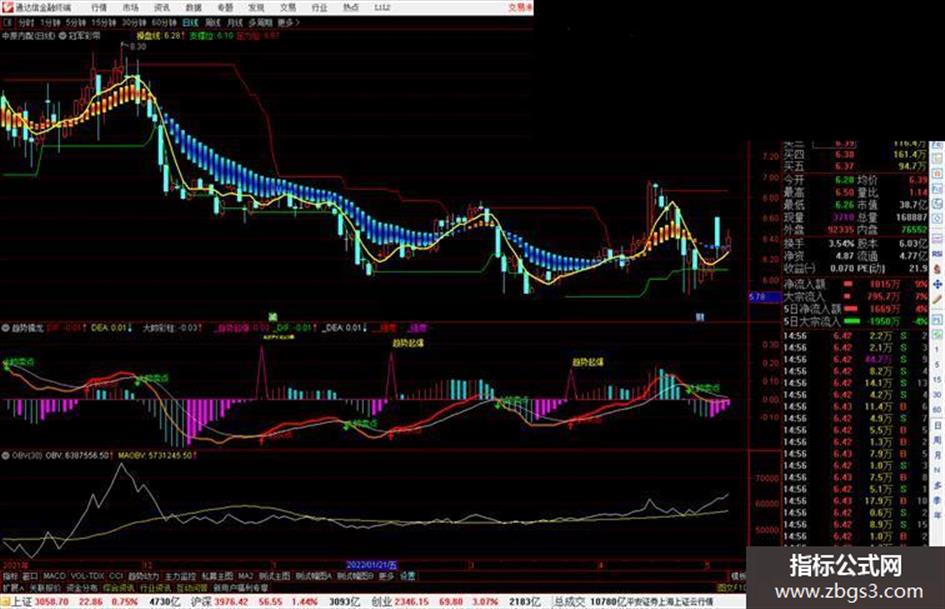Click 总成交 value in status bar
The image size is (945, 609).
(x=608, y=602)
